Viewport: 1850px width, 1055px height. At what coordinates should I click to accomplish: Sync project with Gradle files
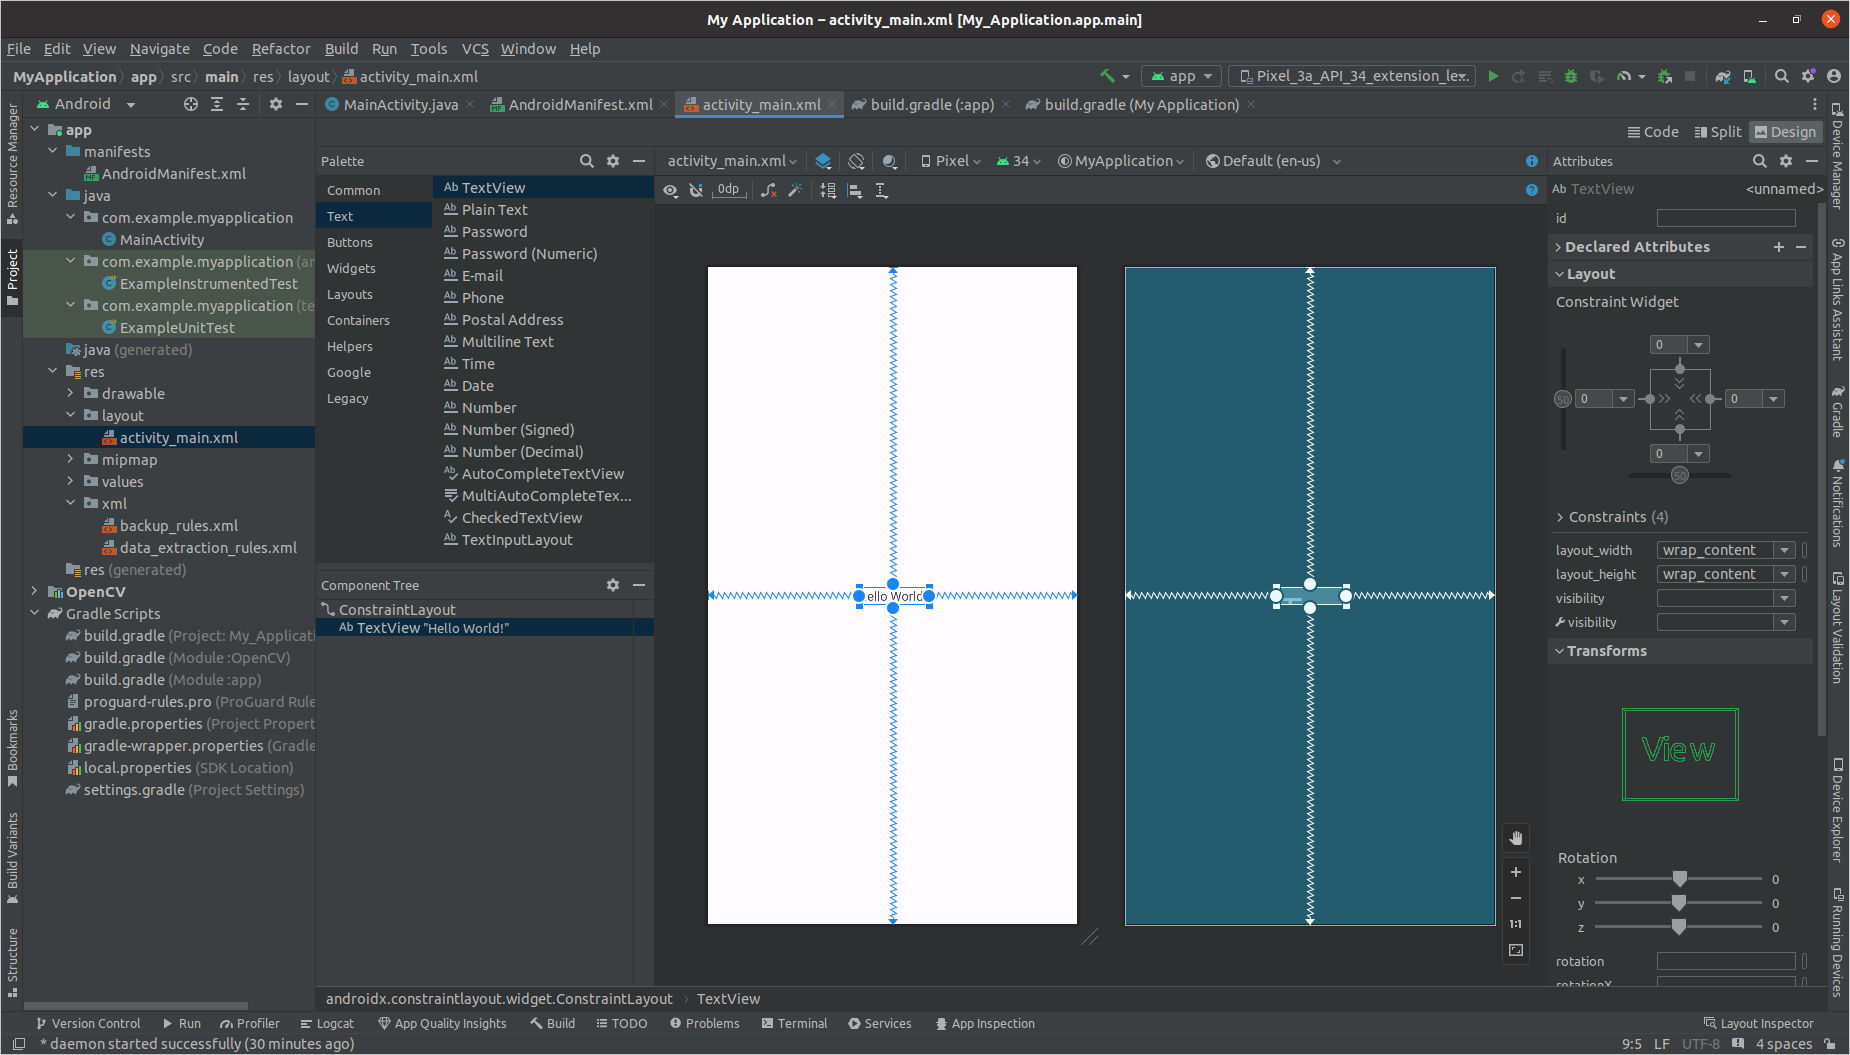point(1723,76)
